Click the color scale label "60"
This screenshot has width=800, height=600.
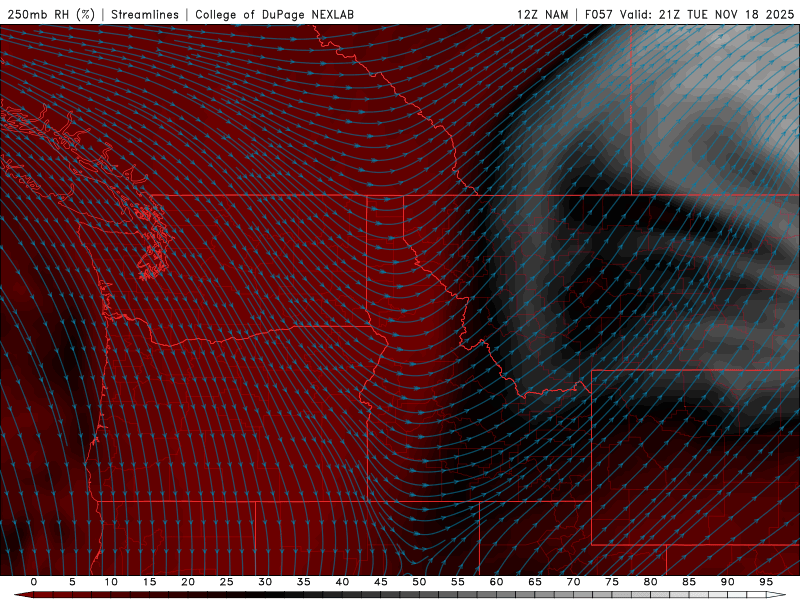(x=496, y=582)
